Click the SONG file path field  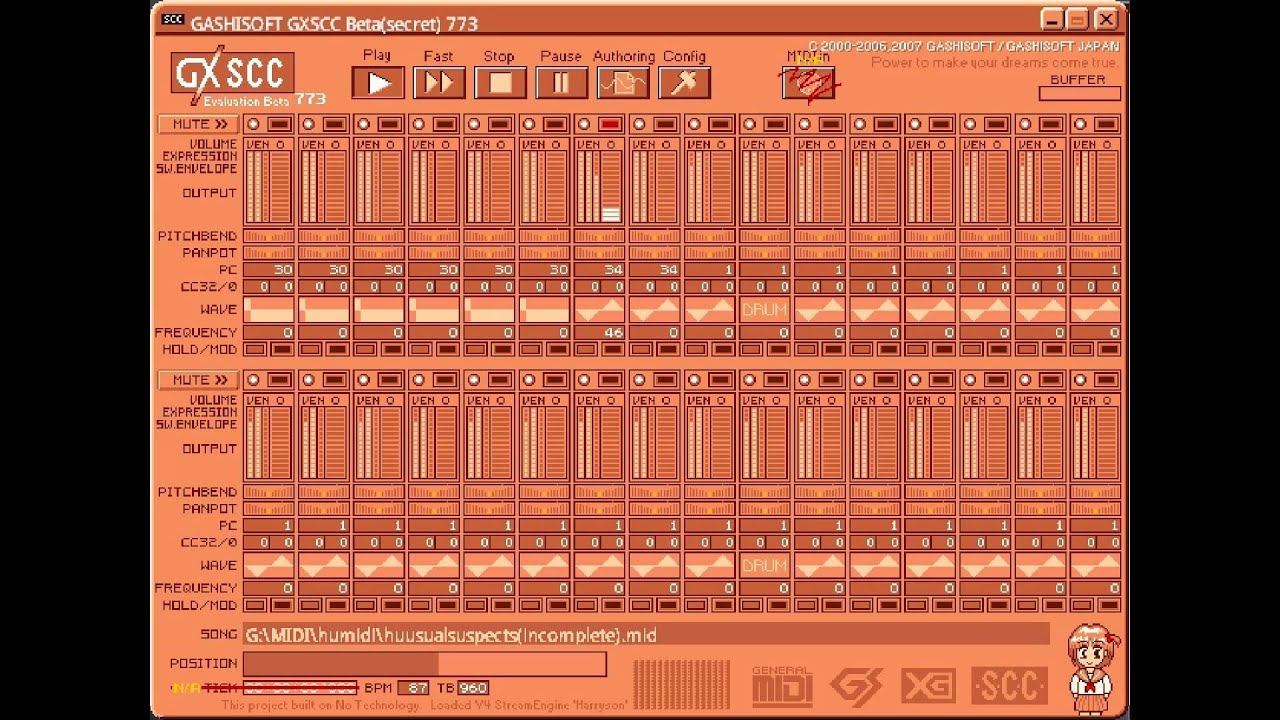646,635
